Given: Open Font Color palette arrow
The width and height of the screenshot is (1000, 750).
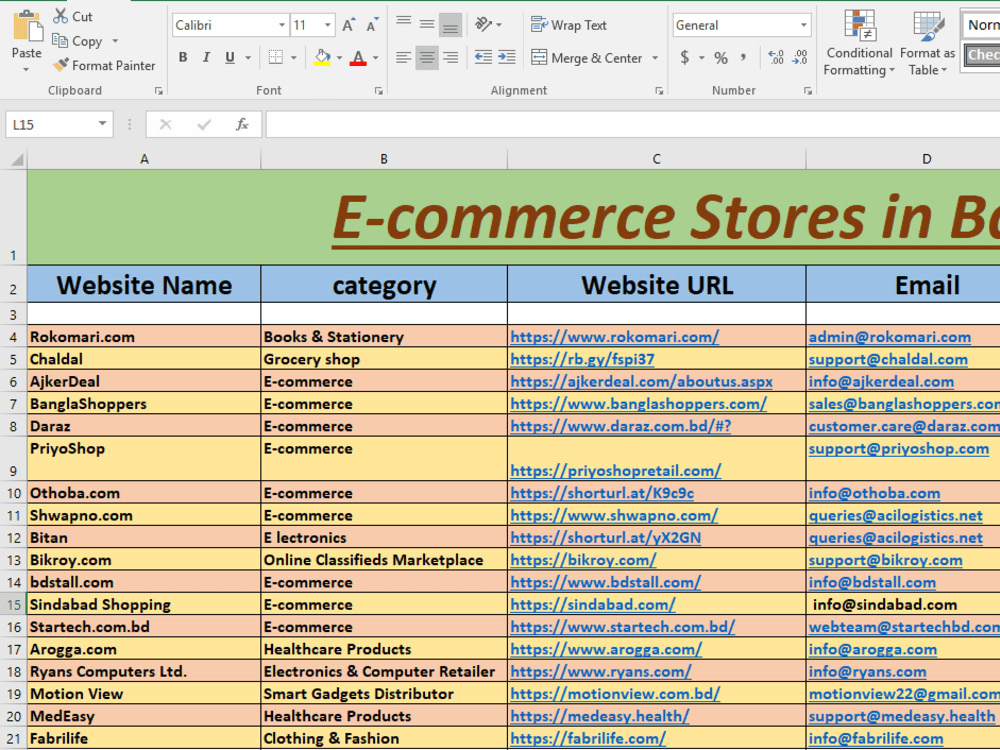Looking at the screenshot, I should [376, 58].
